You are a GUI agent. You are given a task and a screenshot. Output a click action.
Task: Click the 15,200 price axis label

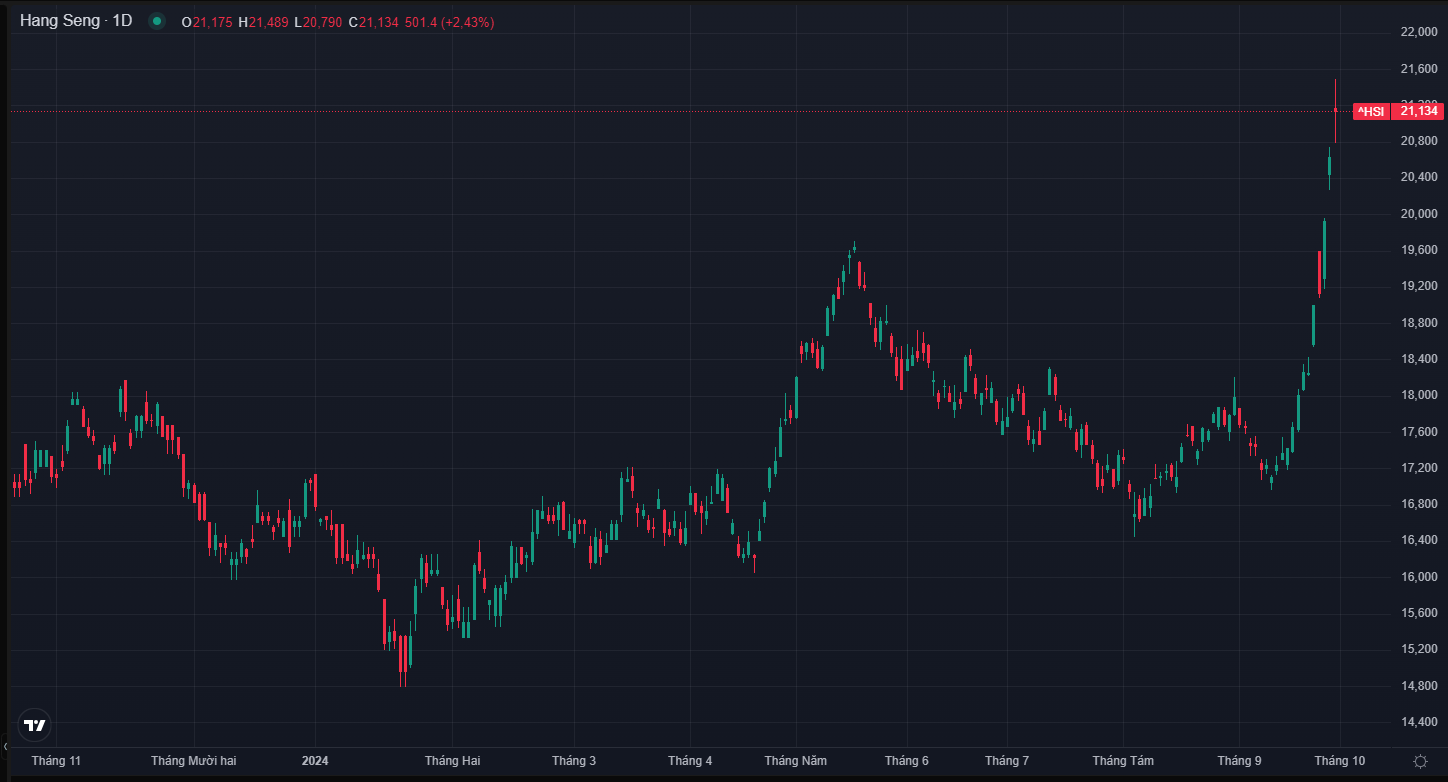1419,649
